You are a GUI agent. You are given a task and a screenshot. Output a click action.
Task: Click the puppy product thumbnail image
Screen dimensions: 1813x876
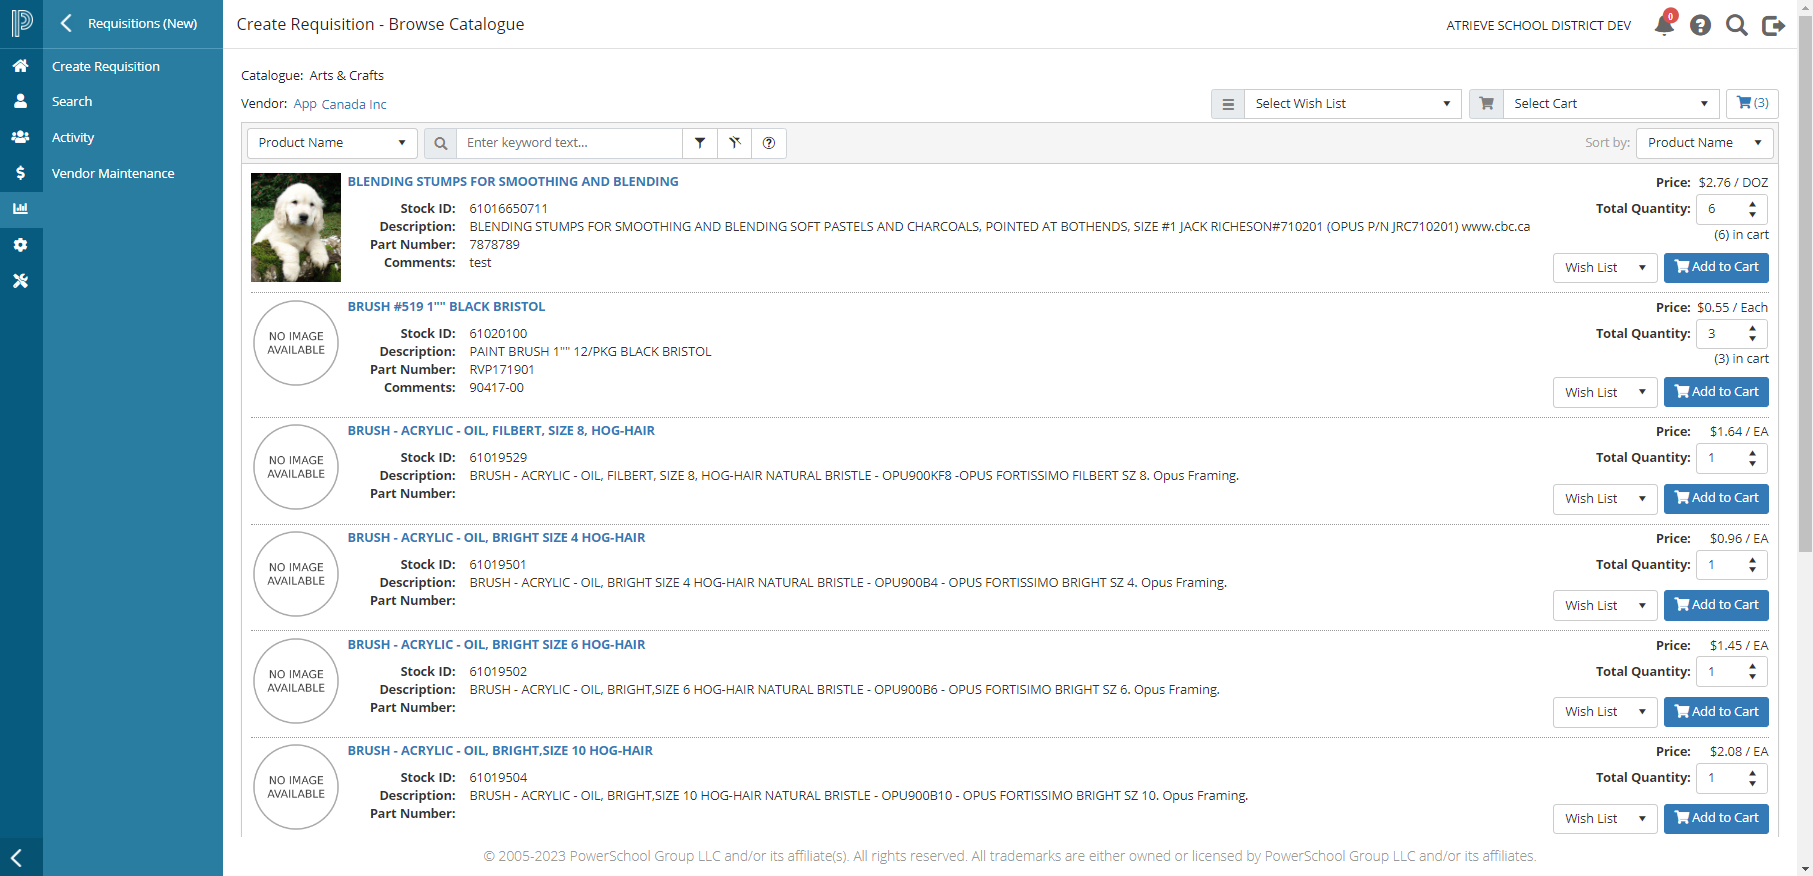click(296, 227)
